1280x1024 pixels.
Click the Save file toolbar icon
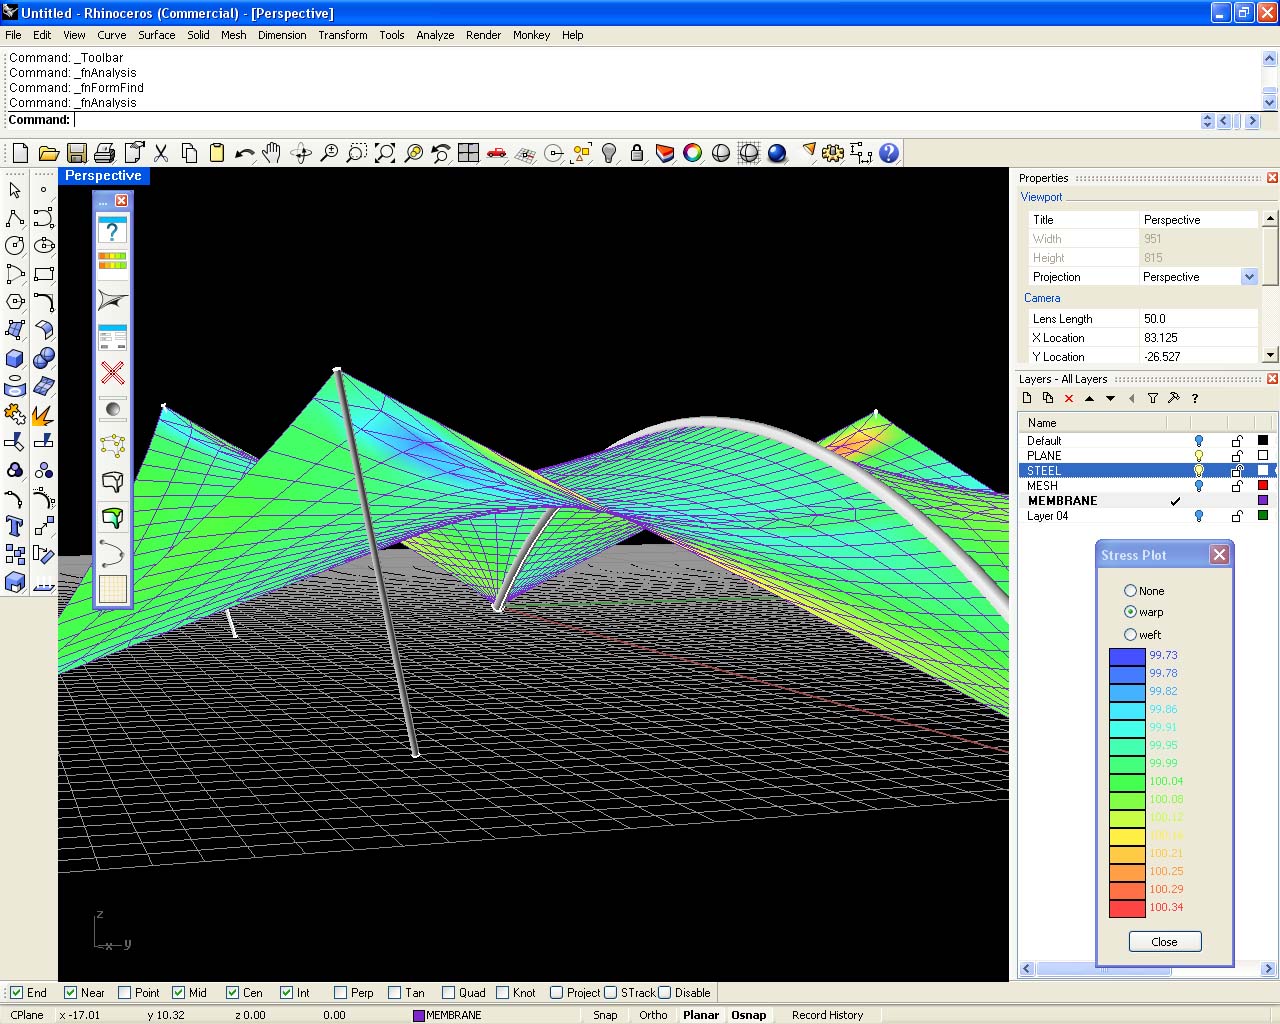tap(76, 153)
